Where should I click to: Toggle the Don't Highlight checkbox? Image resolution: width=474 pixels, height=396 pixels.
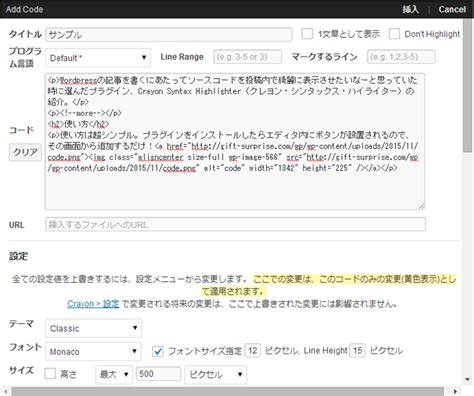394,34
